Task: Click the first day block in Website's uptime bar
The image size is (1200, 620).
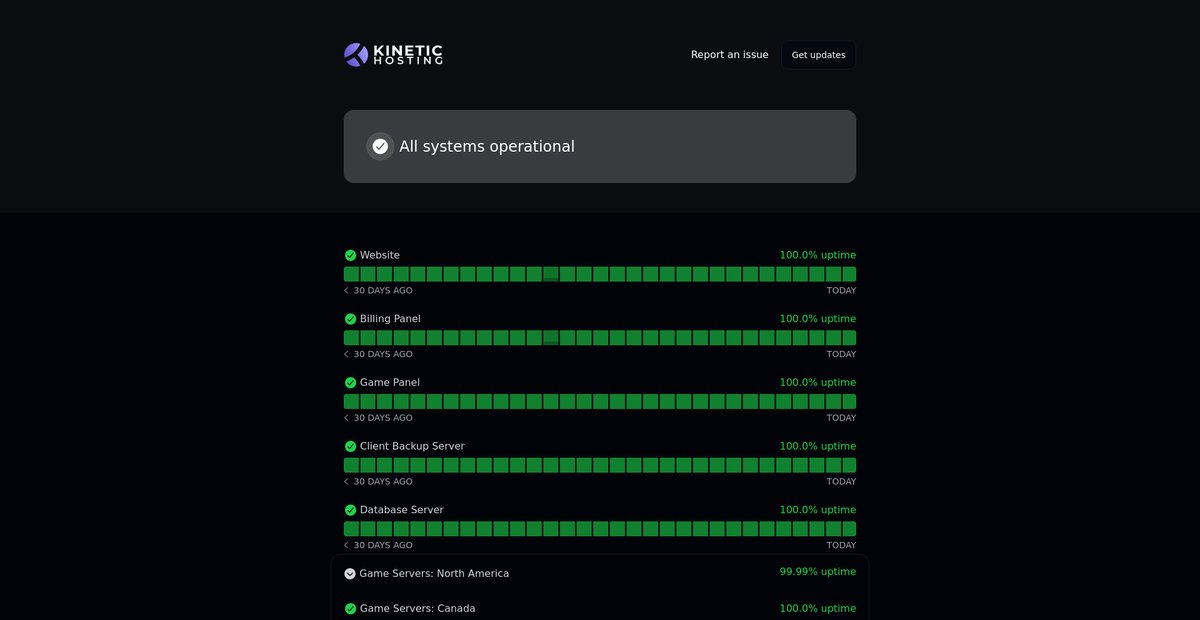Action: point(351,274)
